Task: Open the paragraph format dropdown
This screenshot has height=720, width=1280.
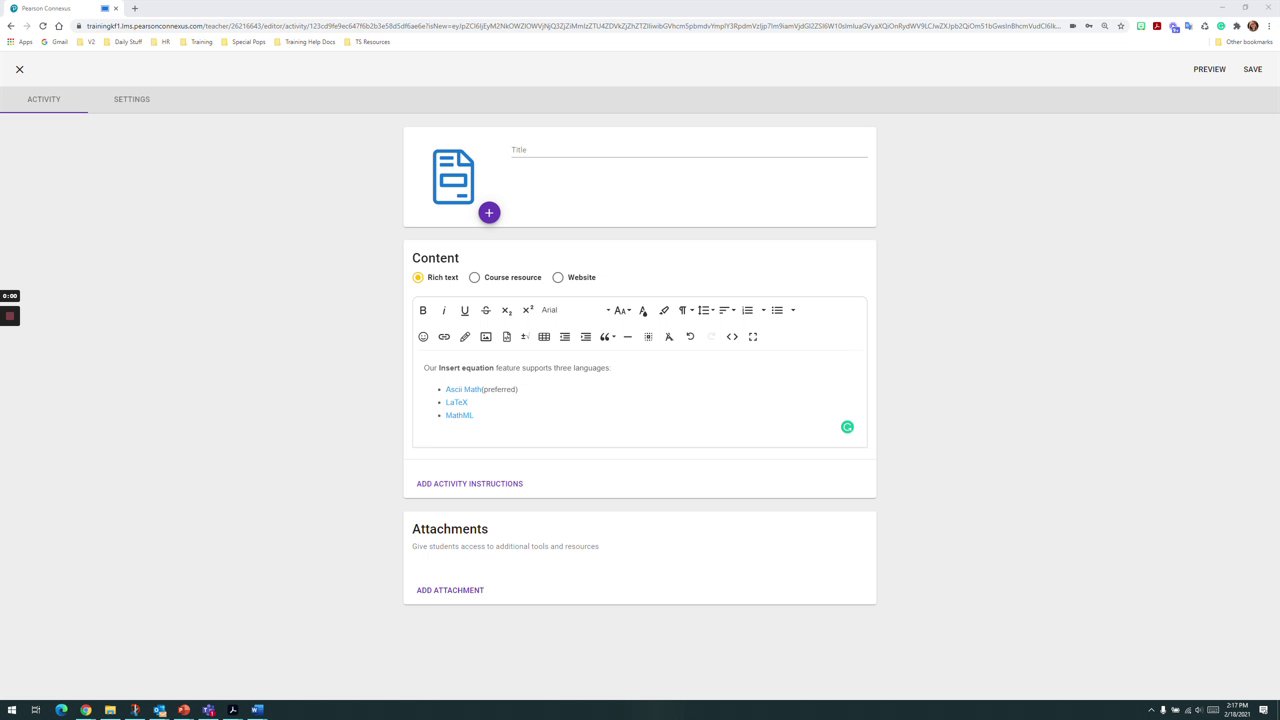Action: tap(686, 310)
